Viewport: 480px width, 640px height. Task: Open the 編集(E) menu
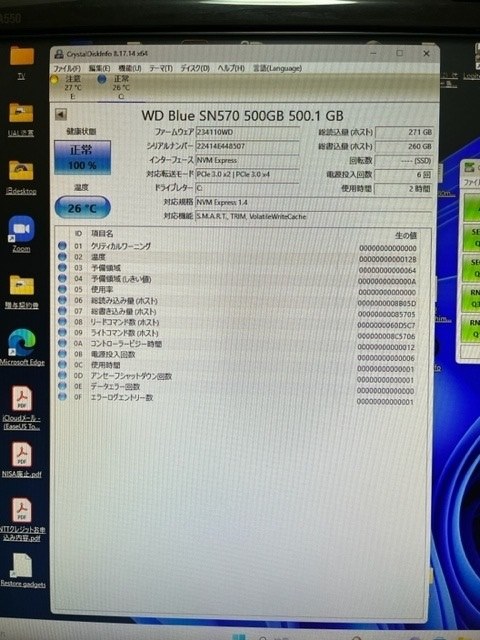pyautogui.click(x=100, y=68)
